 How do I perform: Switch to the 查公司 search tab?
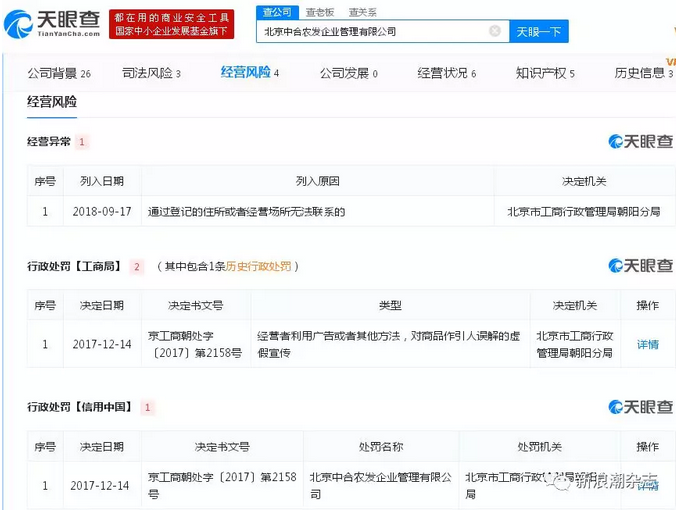277,12
